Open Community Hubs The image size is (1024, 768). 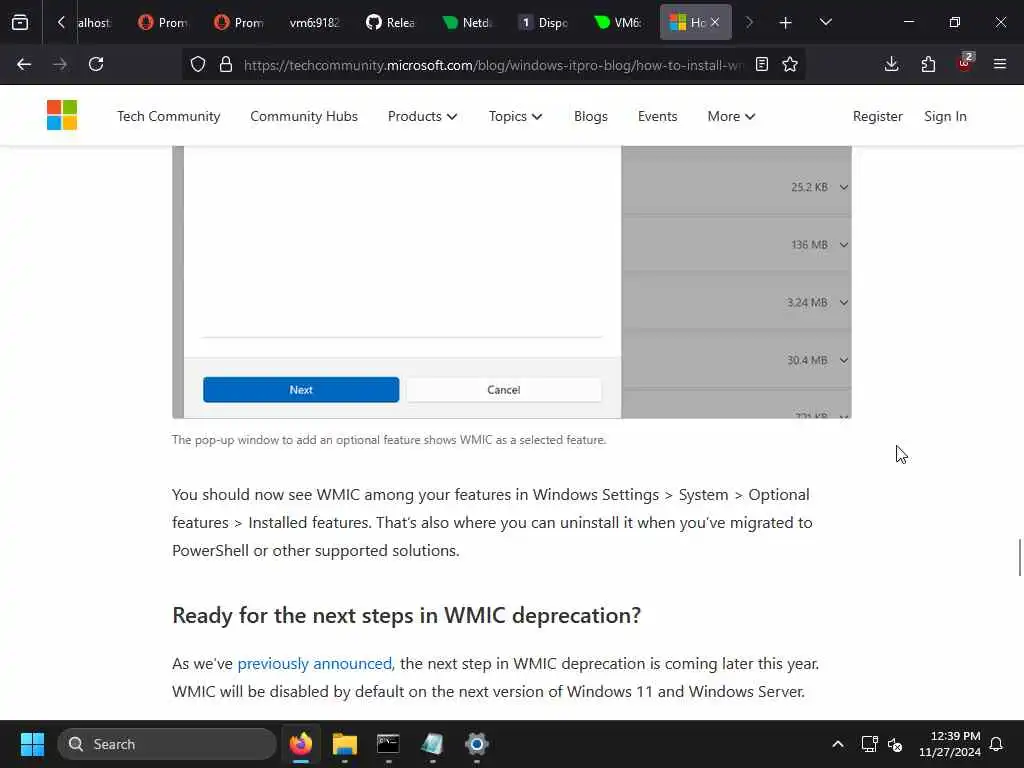[304, 116]
